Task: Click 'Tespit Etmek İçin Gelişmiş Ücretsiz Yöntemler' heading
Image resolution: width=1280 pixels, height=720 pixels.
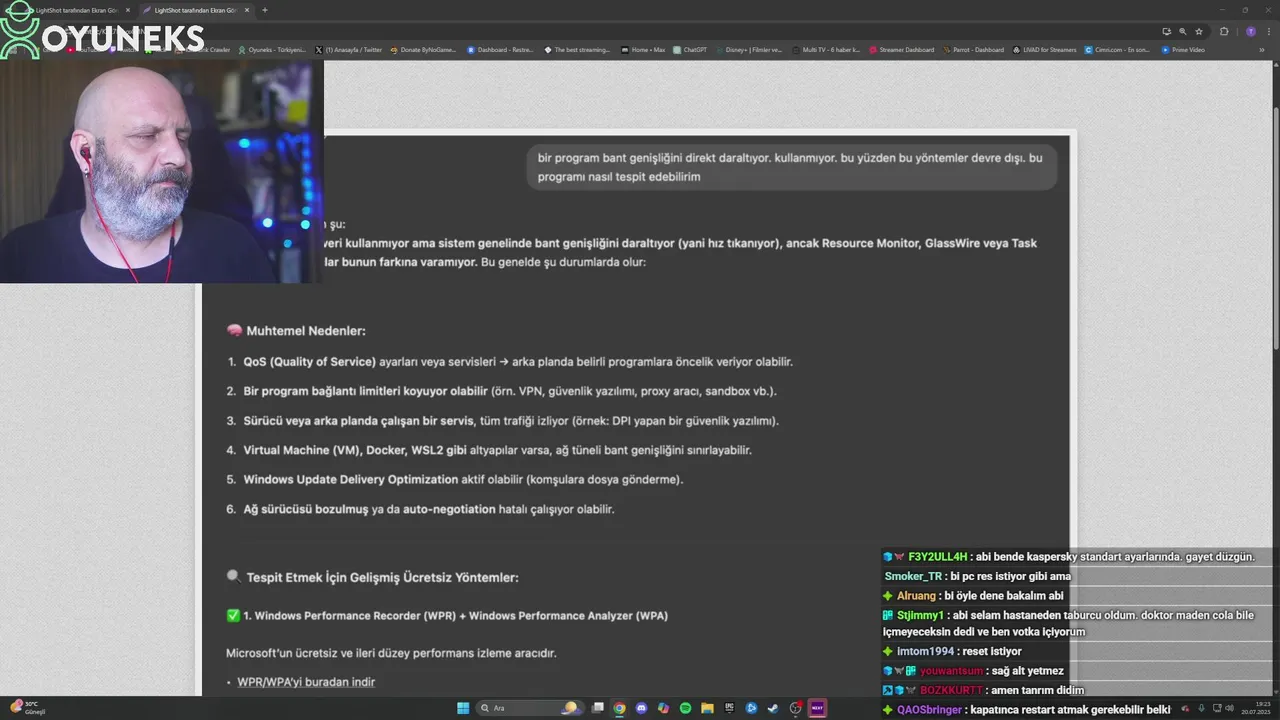Action: coord(383,577)
